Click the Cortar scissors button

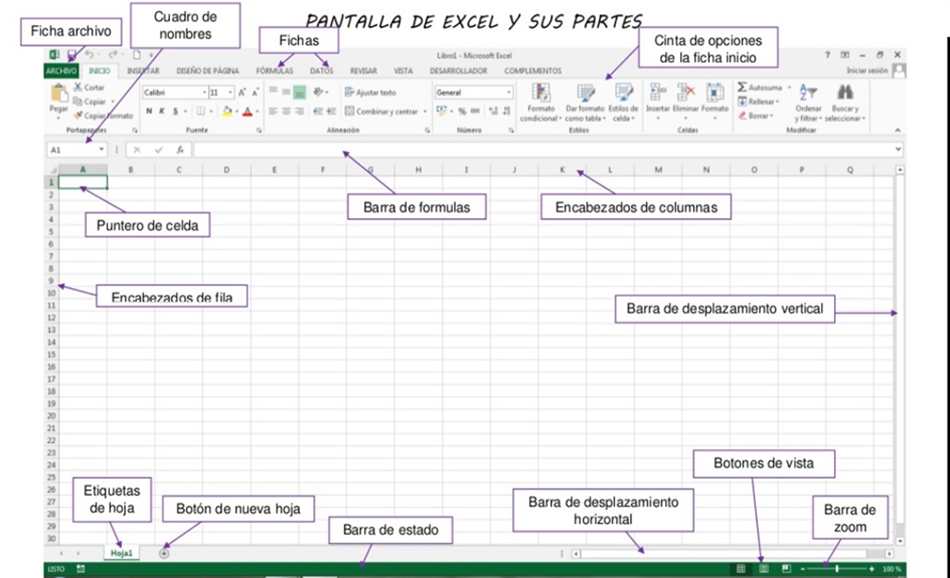coord(88,87)
